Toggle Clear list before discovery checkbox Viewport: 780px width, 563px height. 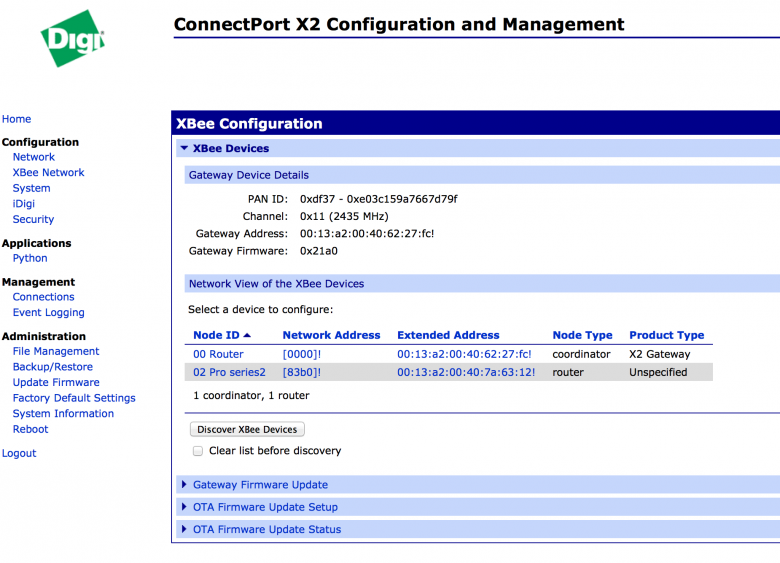(198, 451)
